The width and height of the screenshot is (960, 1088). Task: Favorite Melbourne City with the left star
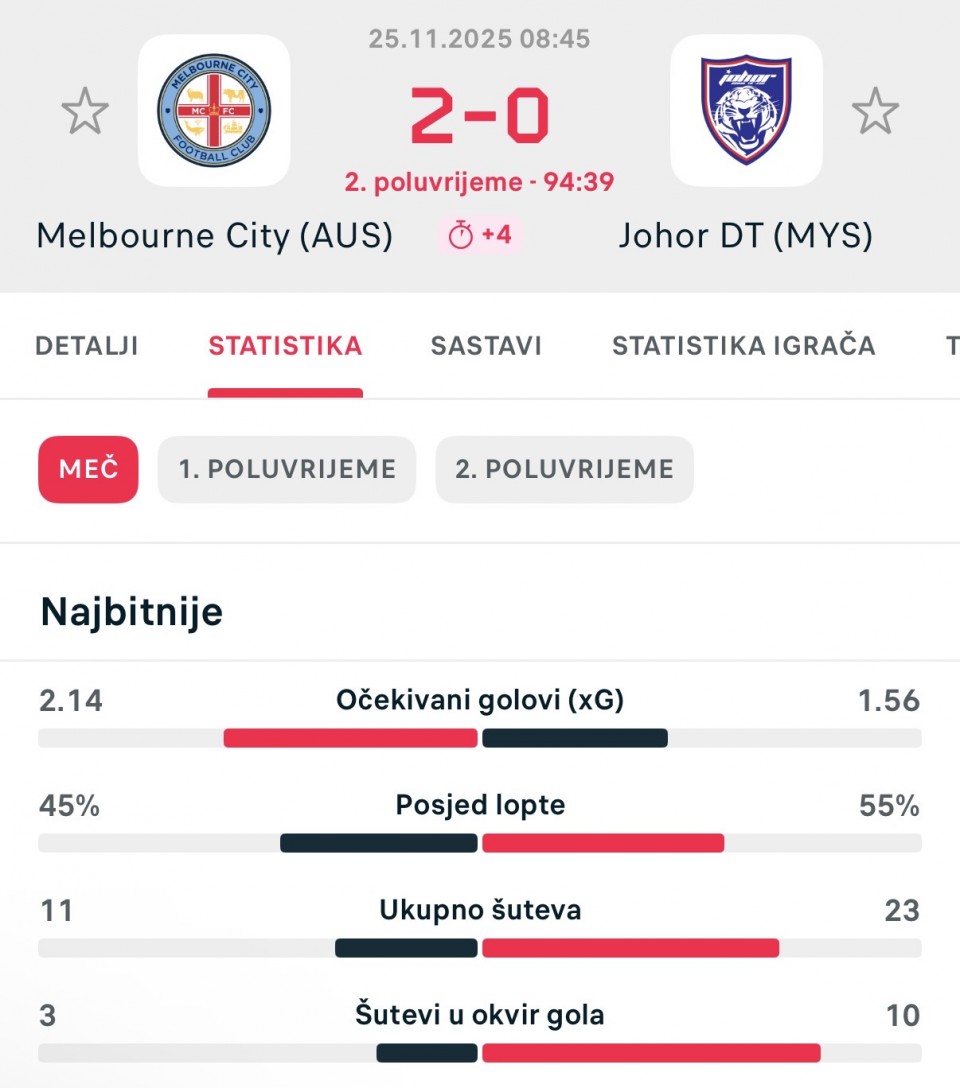pyautogui.click(x=85, y=111)
